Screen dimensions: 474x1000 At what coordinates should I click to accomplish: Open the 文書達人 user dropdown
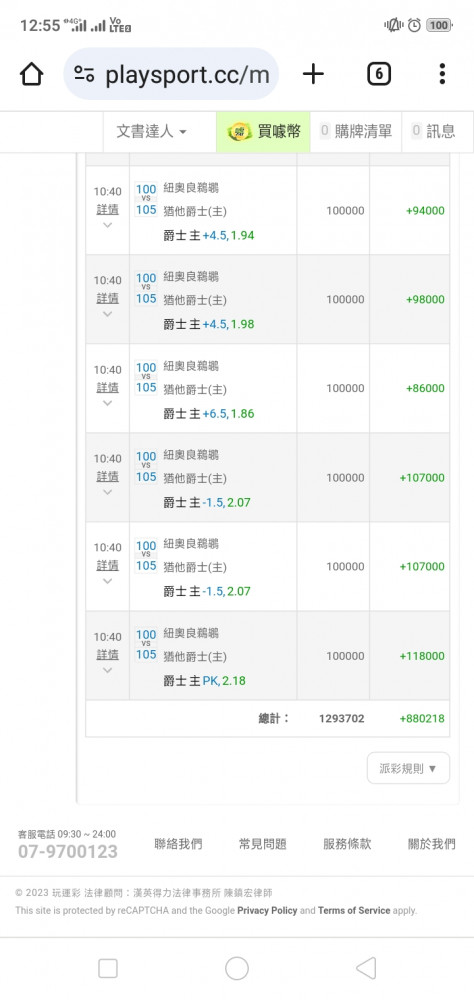(151, 131)
